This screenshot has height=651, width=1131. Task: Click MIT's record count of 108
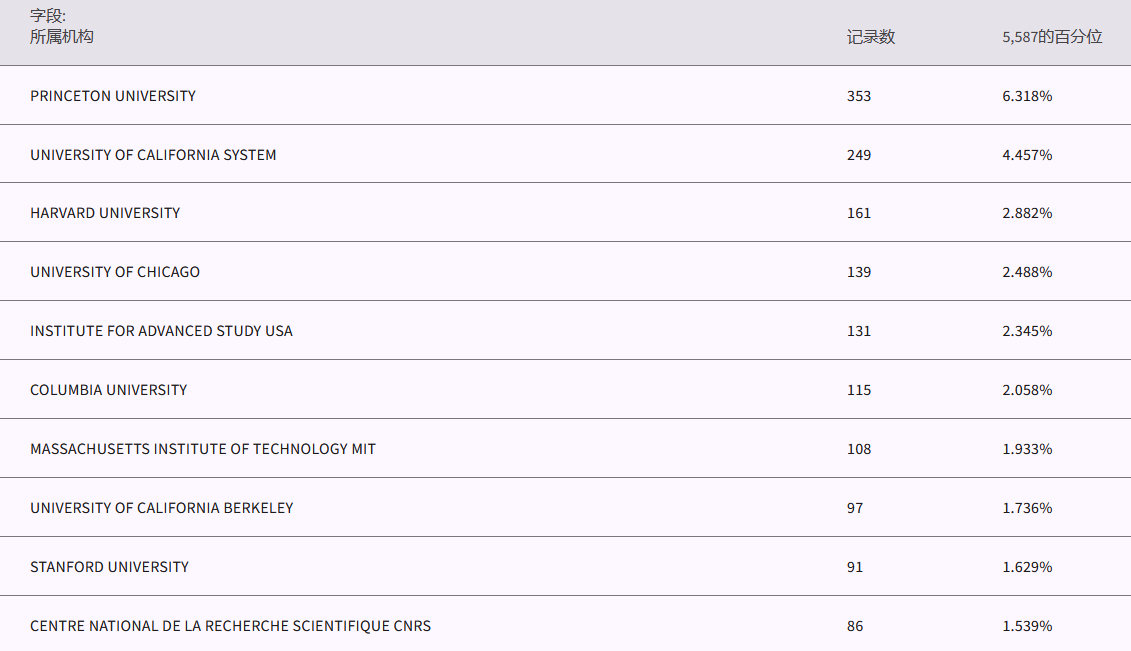click(x=859, y=449)
